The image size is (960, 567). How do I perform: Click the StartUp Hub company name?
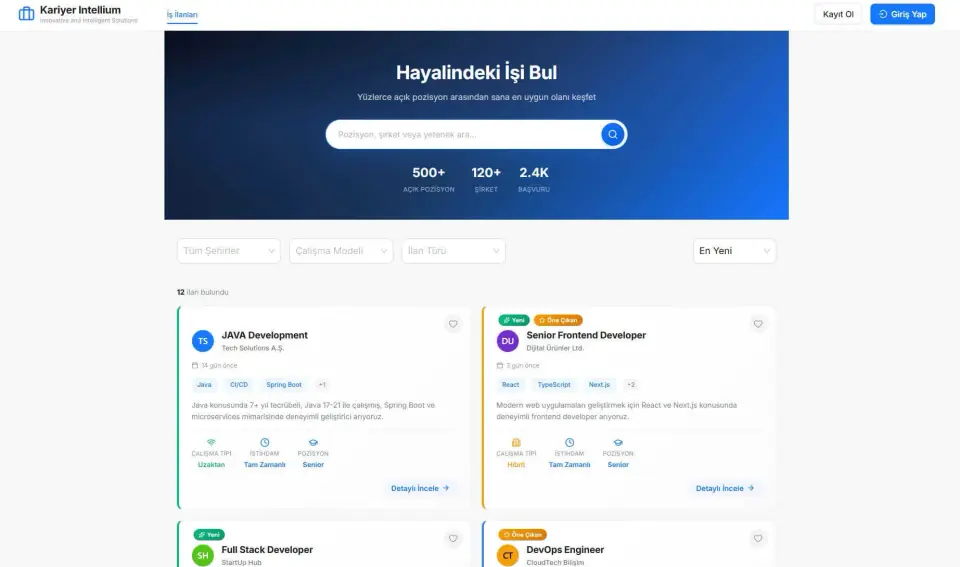click(x=241, y=562)
